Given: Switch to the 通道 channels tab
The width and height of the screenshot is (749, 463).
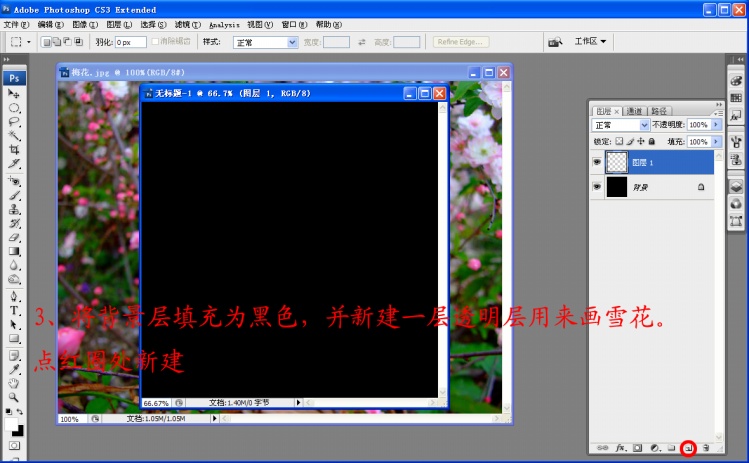Looking at the screenshot, I should point(635,110).
